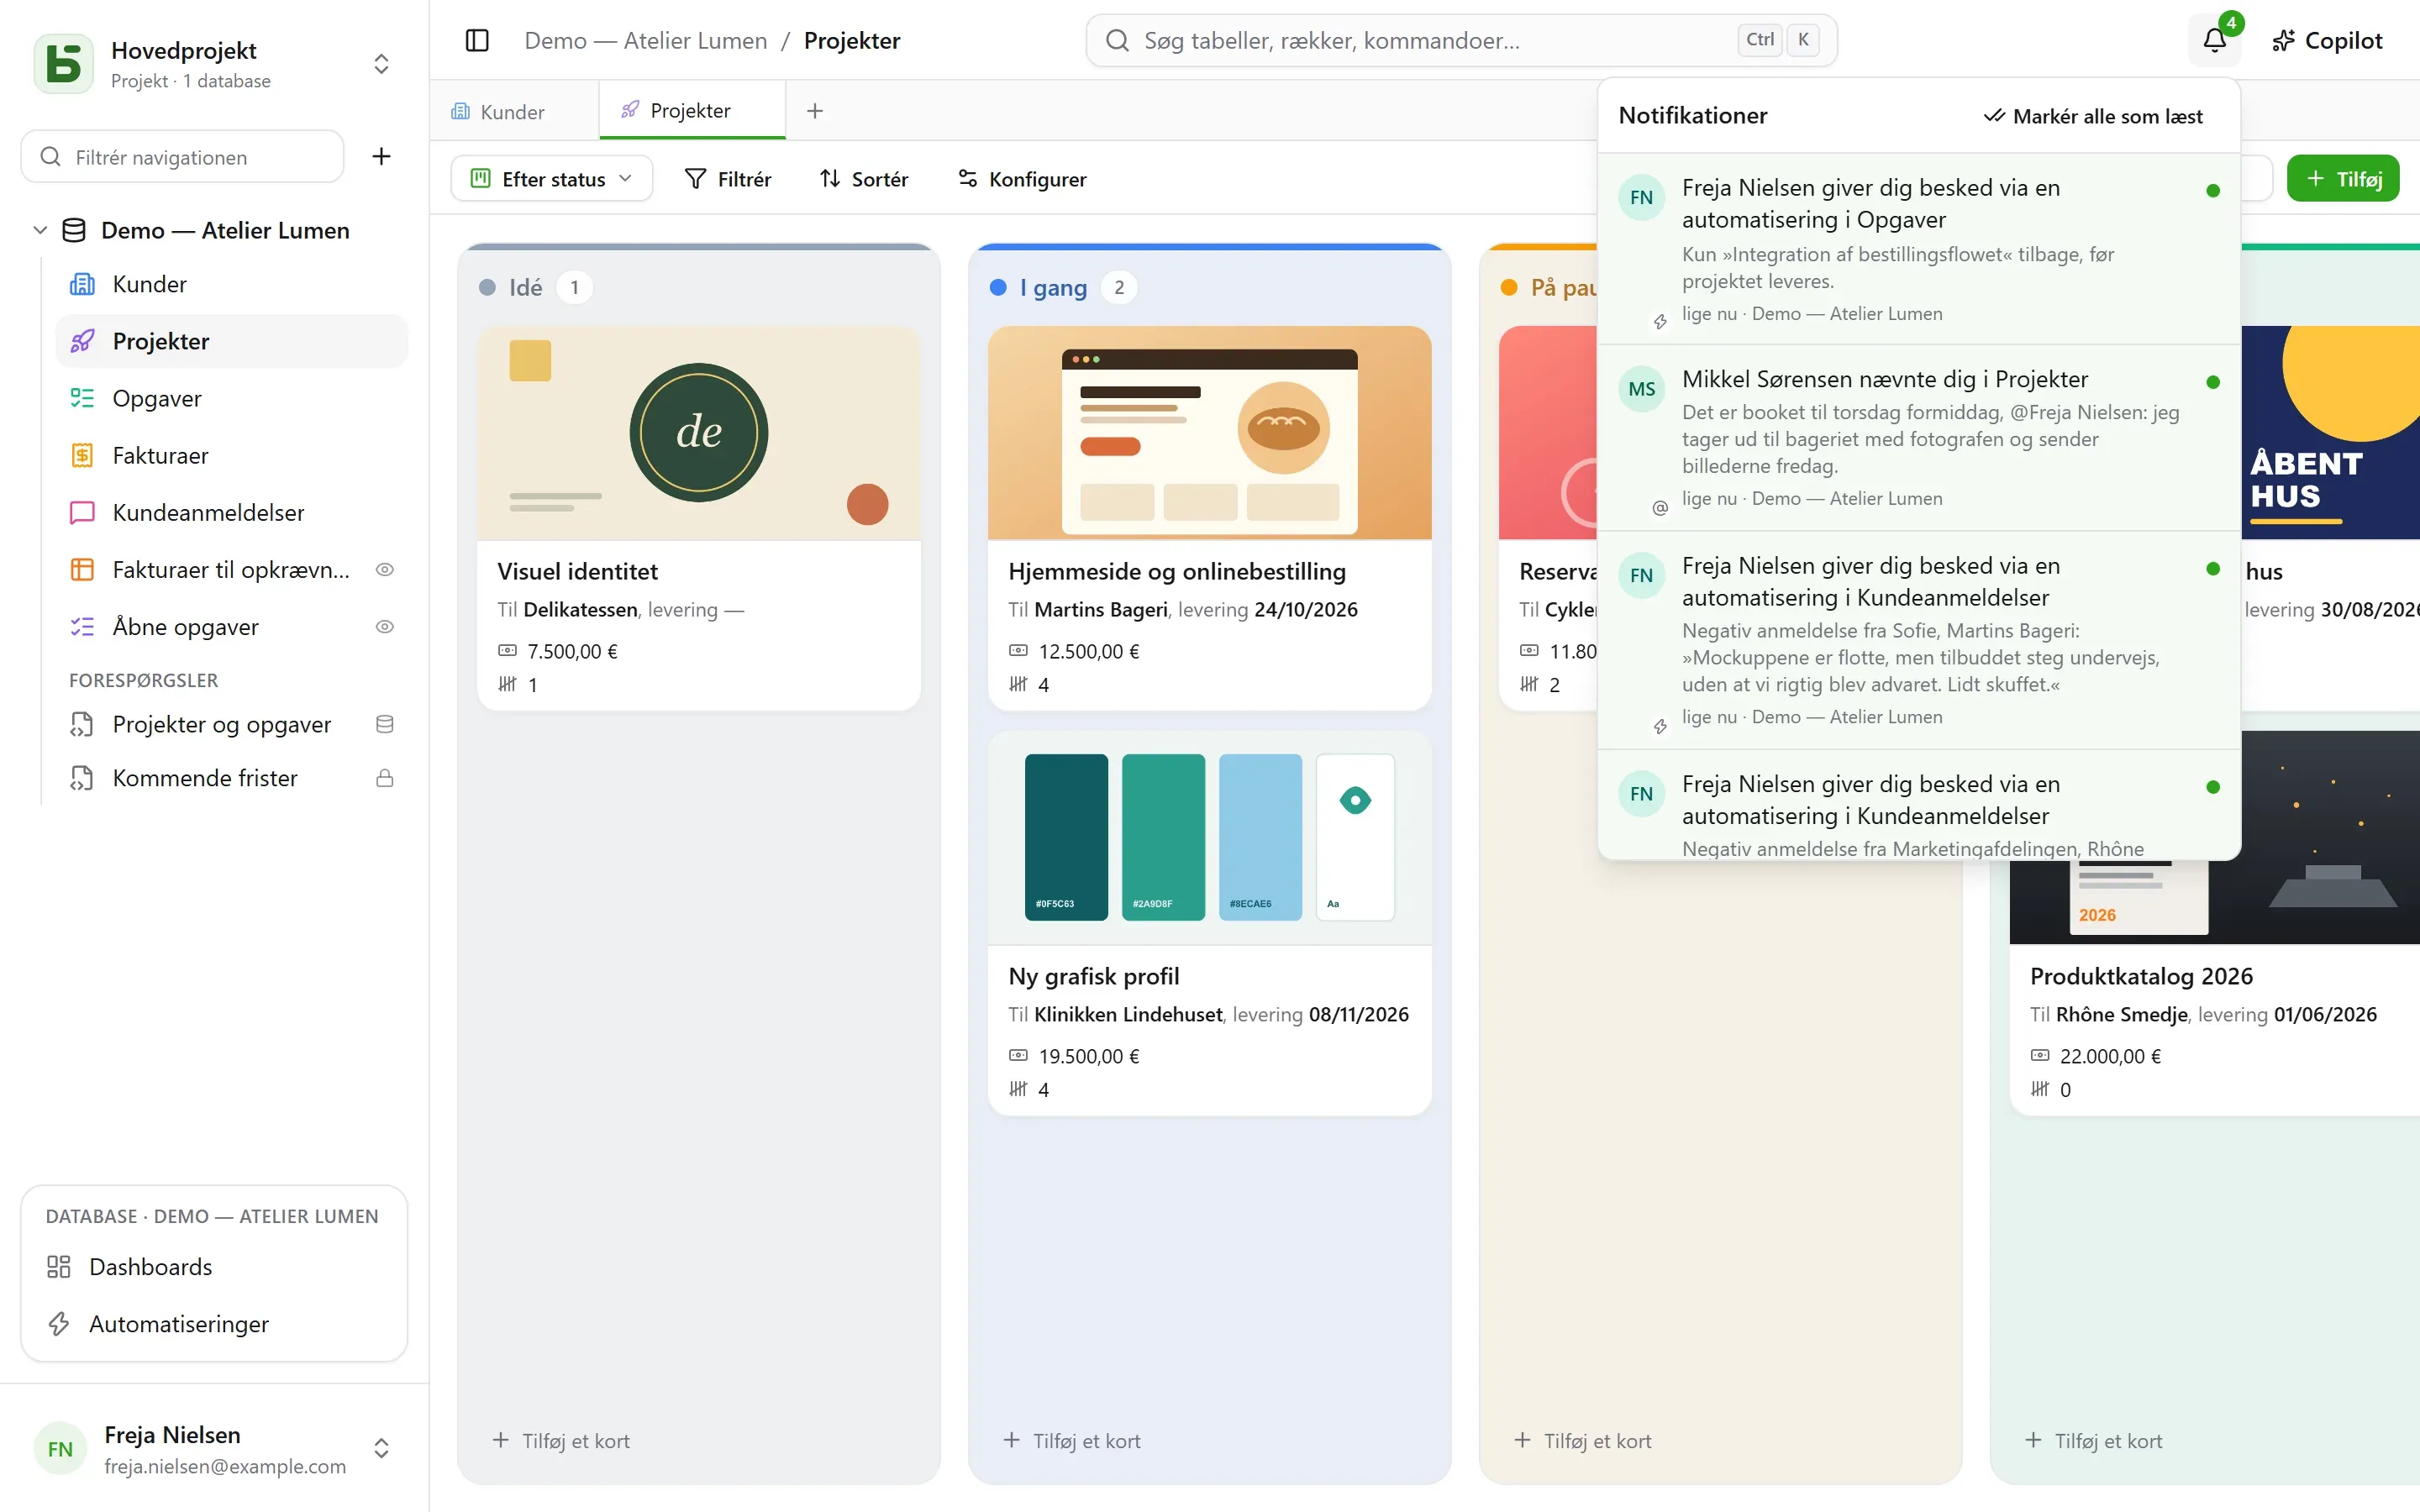This screenshot has height=1512, width=2420.
Task: Open the Filtrér filter tool
Action: [727, 178]
